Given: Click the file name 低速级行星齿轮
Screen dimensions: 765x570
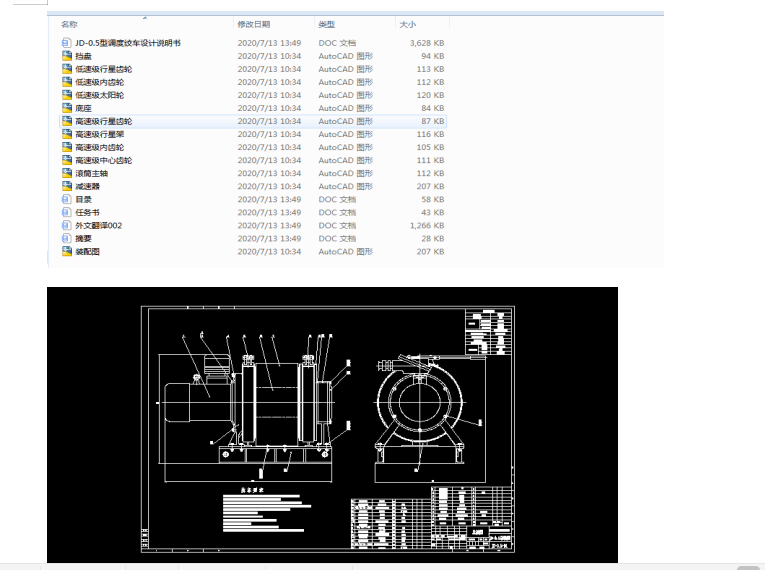Looking at the screenshot, I should tap(103, 69).
